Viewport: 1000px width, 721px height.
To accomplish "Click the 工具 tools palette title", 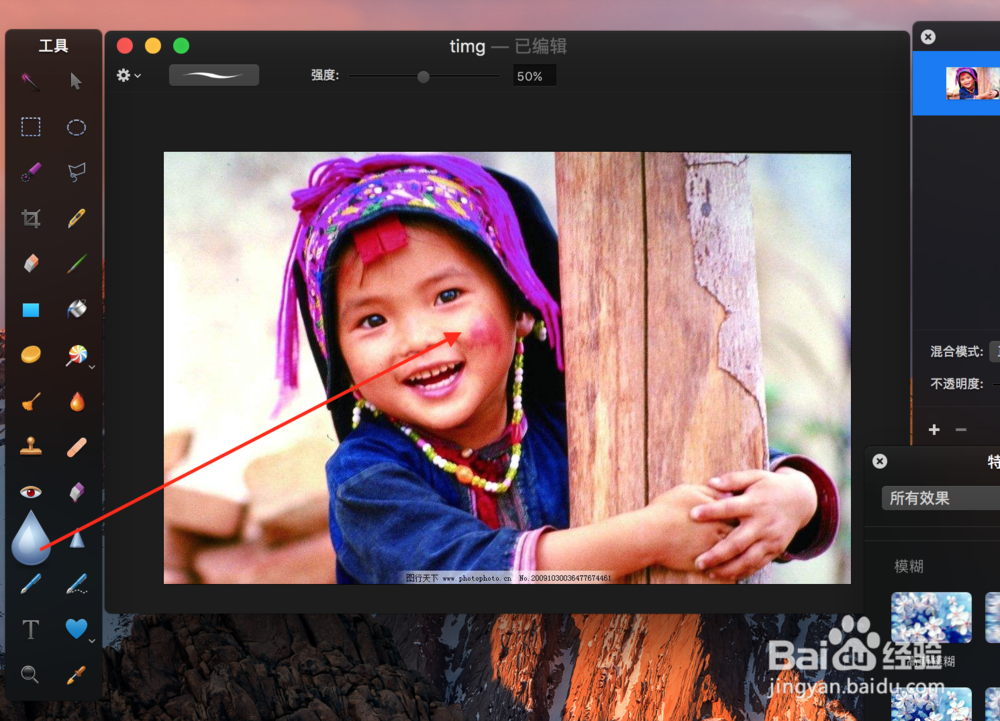I will pos(54,46).
